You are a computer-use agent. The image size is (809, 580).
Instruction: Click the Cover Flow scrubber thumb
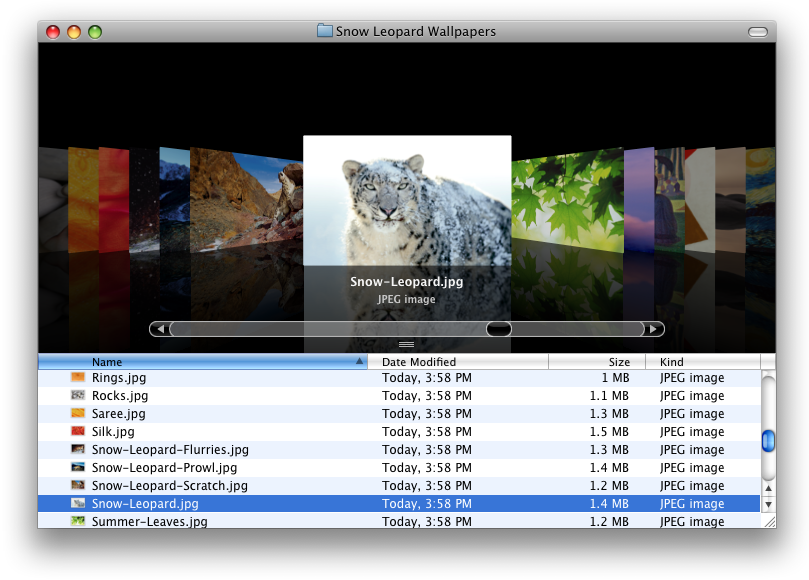tap(499, 329)
